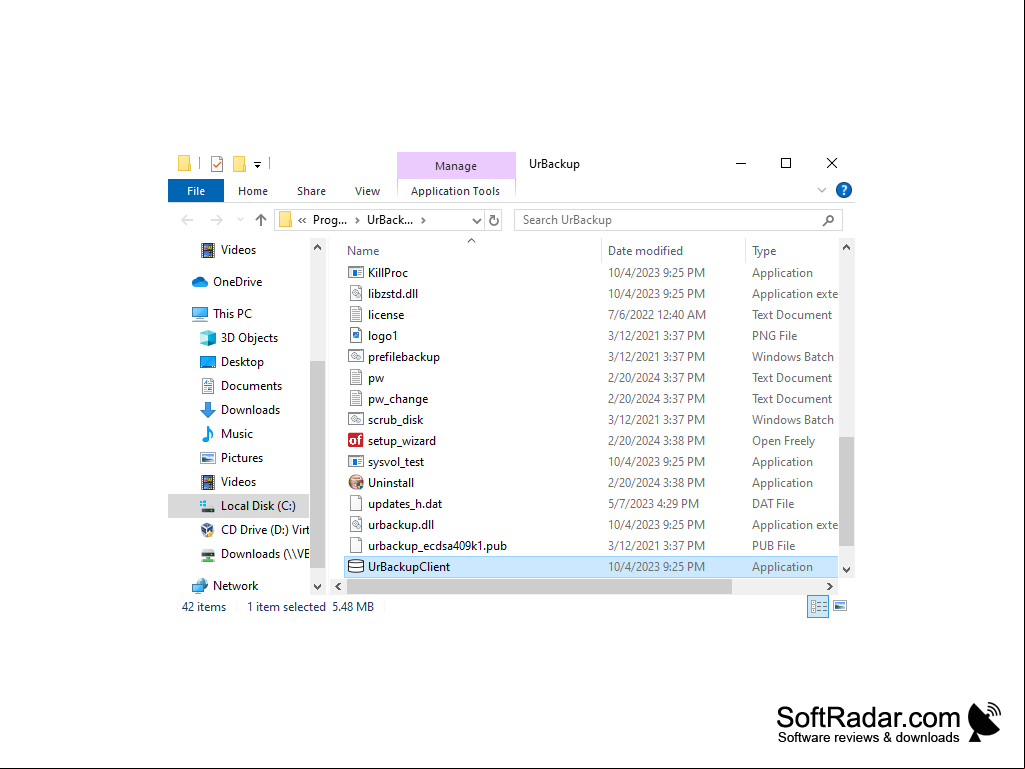Image resolution: width=1025 pixels, height=769 pixels.
Task: Click the Back navigation arrow
Action: pyautogui.click(x=188, y=220)
